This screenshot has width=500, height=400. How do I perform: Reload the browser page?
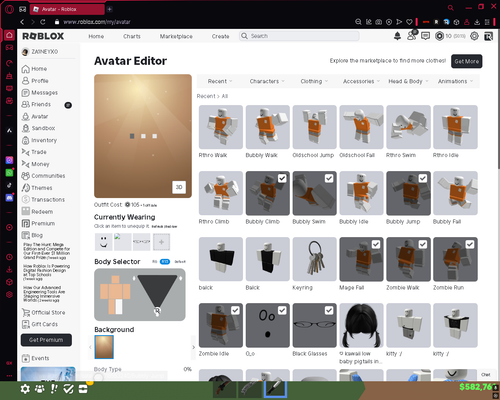(x=43, y=22)
